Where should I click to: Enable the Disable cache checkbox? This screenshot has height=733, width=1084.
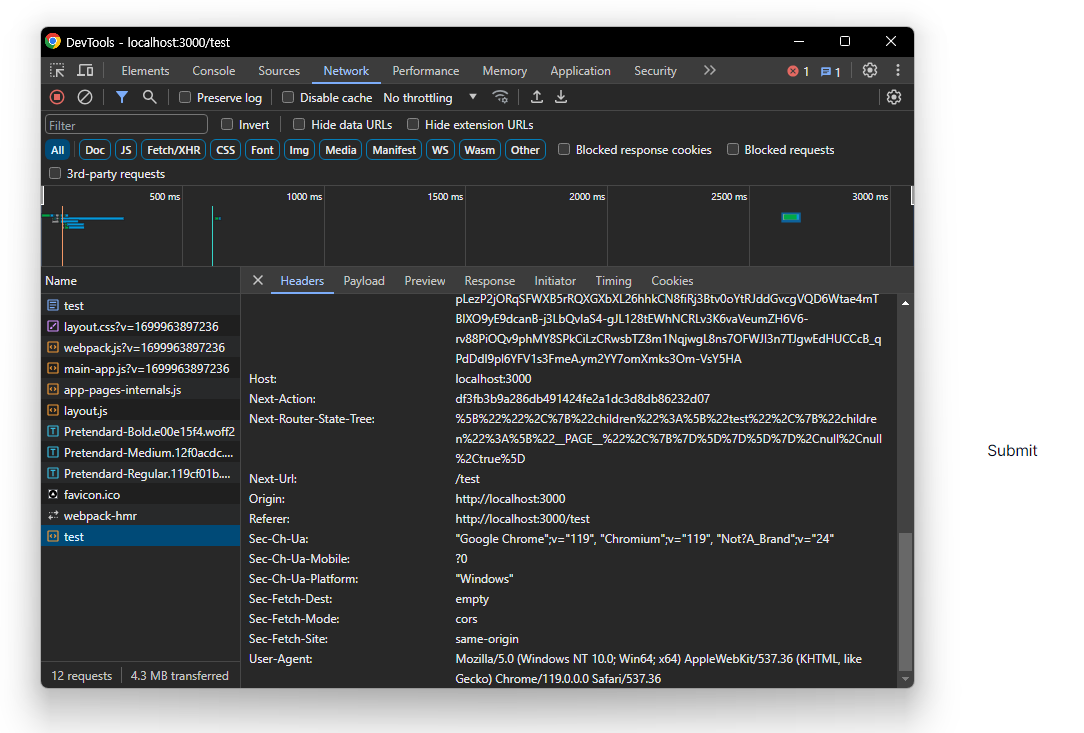pyautogui.click(x=288, y=98)
